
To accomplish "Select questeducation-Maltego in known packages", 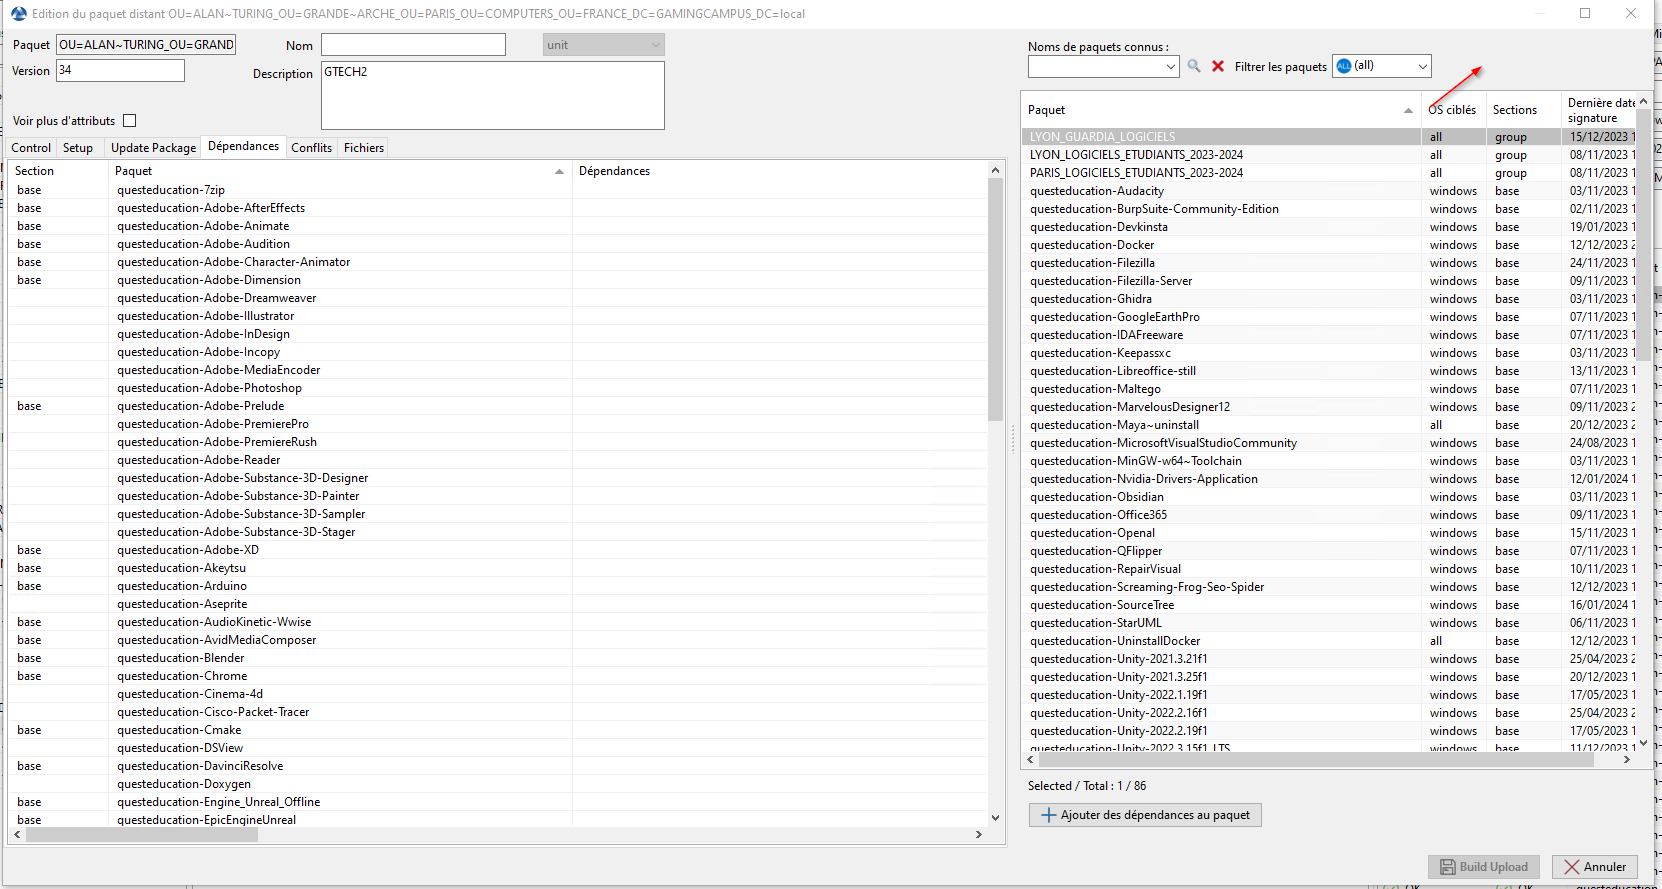I will click(1329, 389).
